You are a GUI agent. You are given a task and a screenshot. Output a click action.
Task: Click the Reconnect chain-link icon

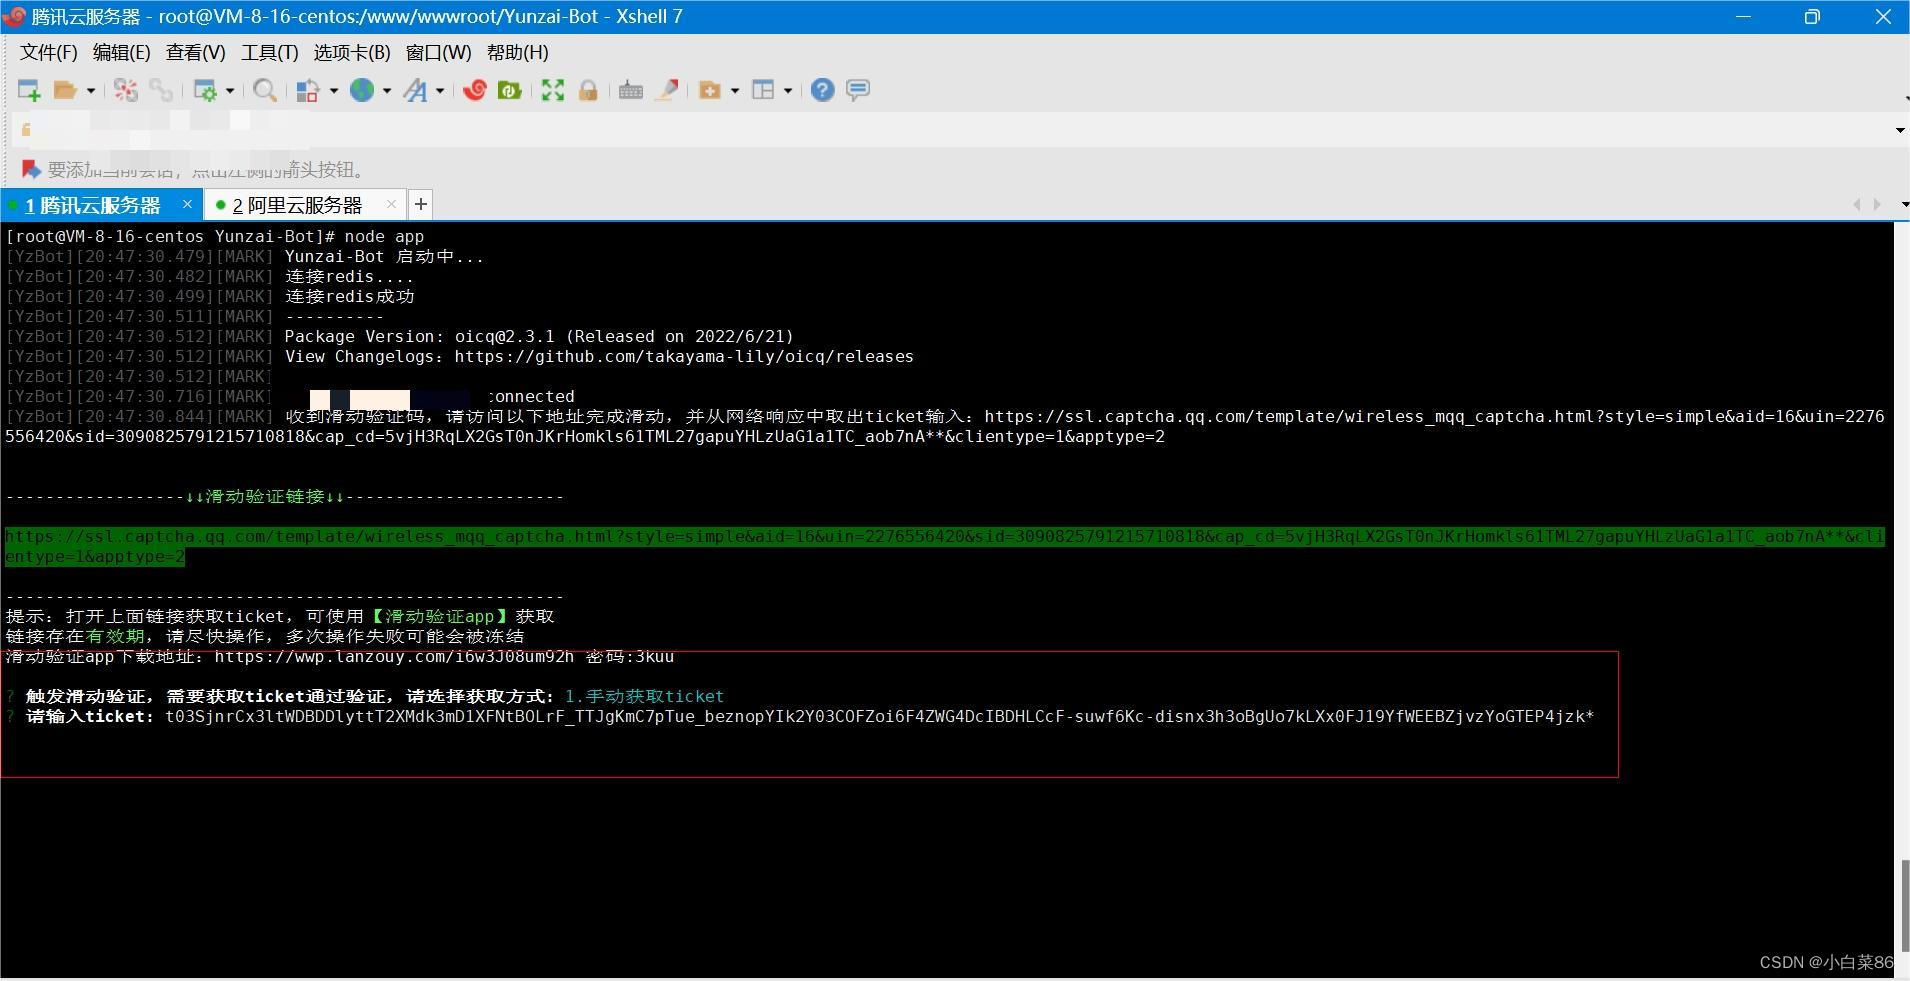pos(161,90)
